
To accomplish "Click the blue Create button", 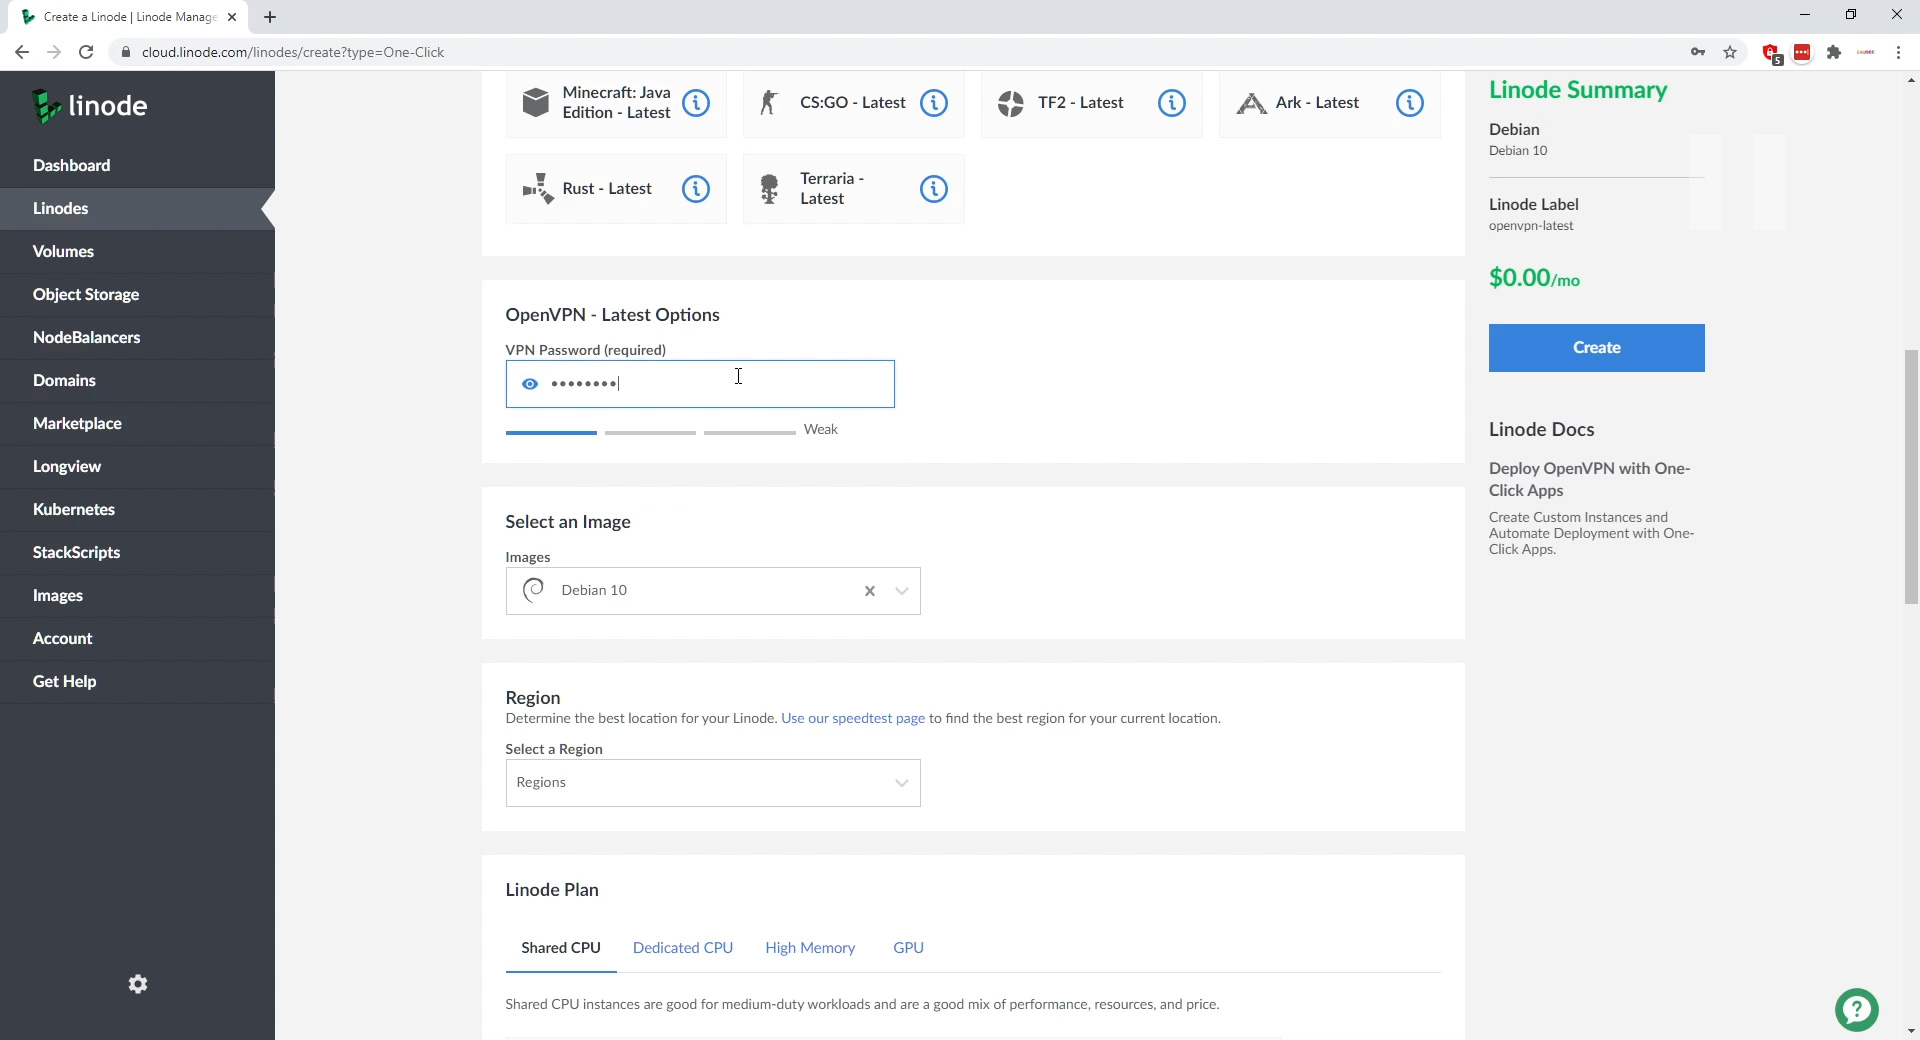I will (1596, 348).
